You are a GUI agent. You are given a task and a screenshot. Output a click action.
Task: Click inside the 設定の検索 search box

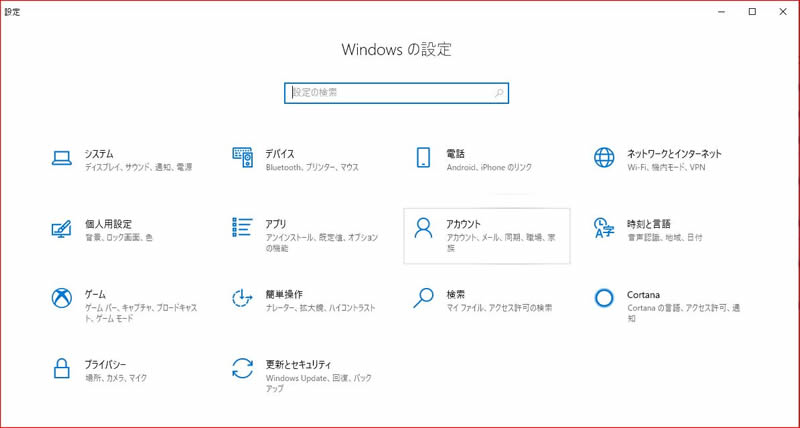[x=390, y=92]
